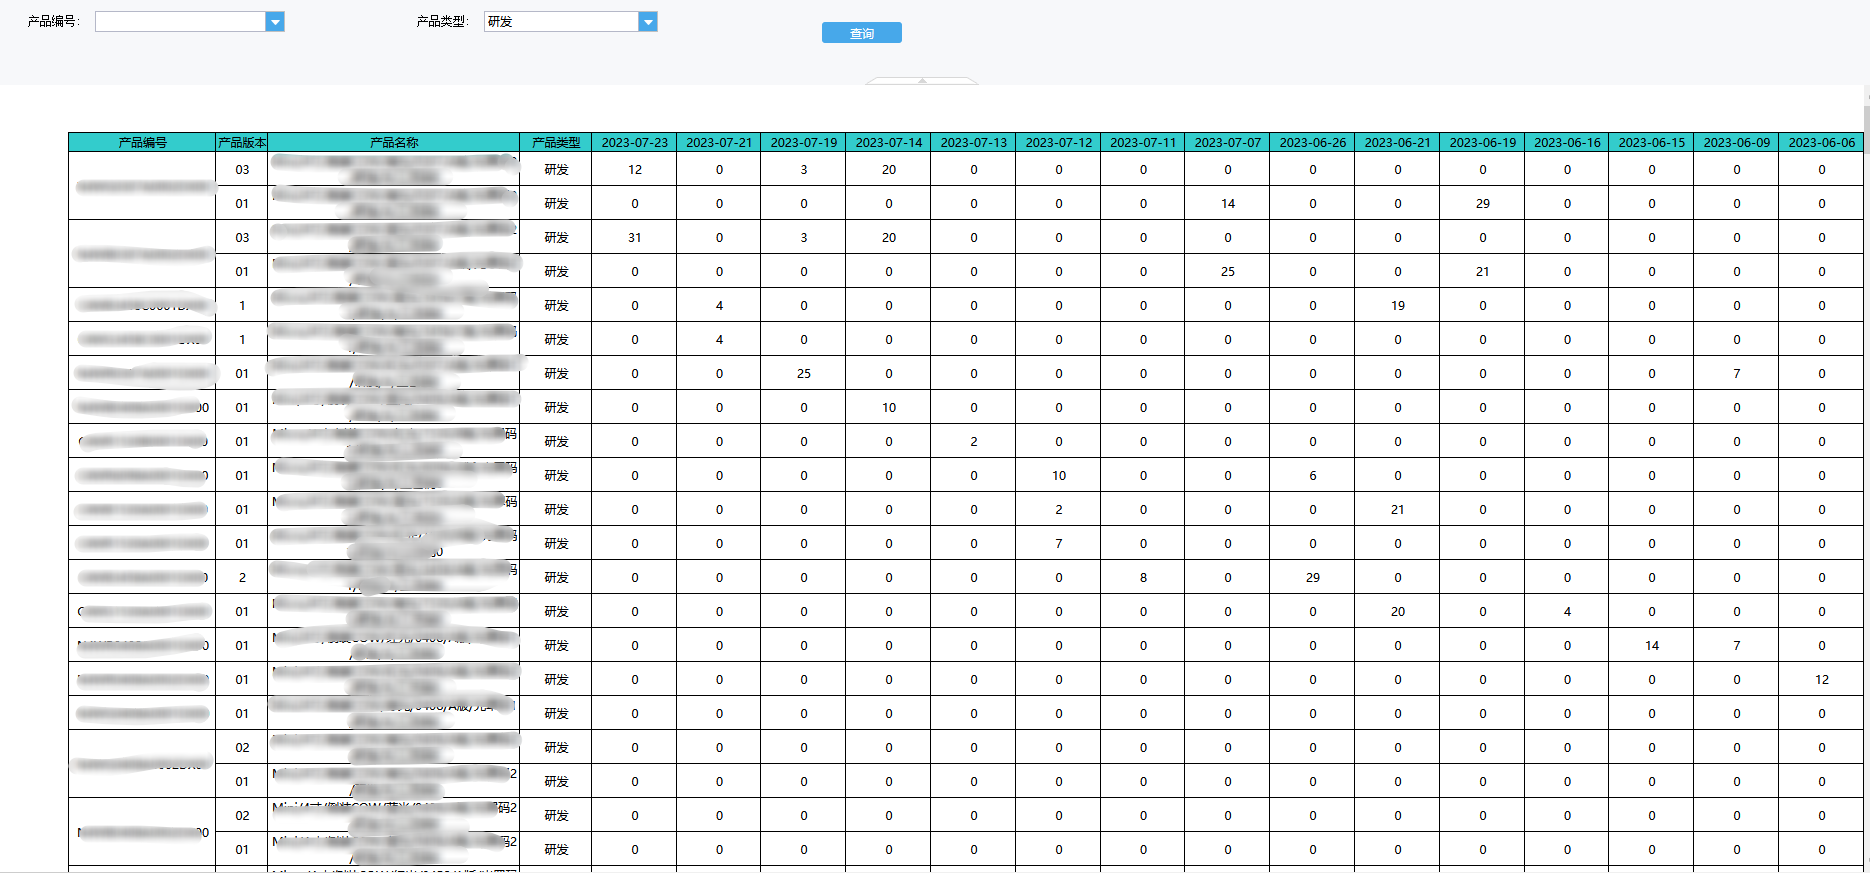The height and width of the screenshot is (873, 1870).
Task: Select the 2023-07-21 column header
Action: 719,142
